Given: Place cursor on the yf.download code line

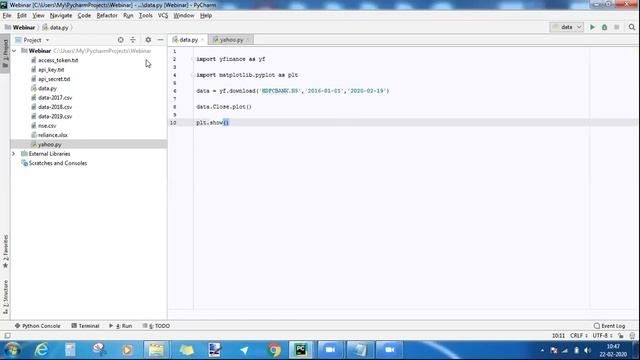Looking at the screenshot, I should coord(293,91).
